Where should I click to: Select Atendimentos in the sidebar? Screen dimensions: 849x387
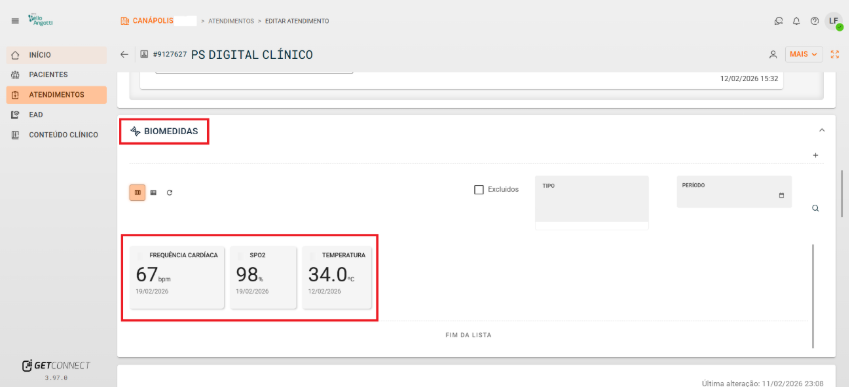tap(56, 95)
